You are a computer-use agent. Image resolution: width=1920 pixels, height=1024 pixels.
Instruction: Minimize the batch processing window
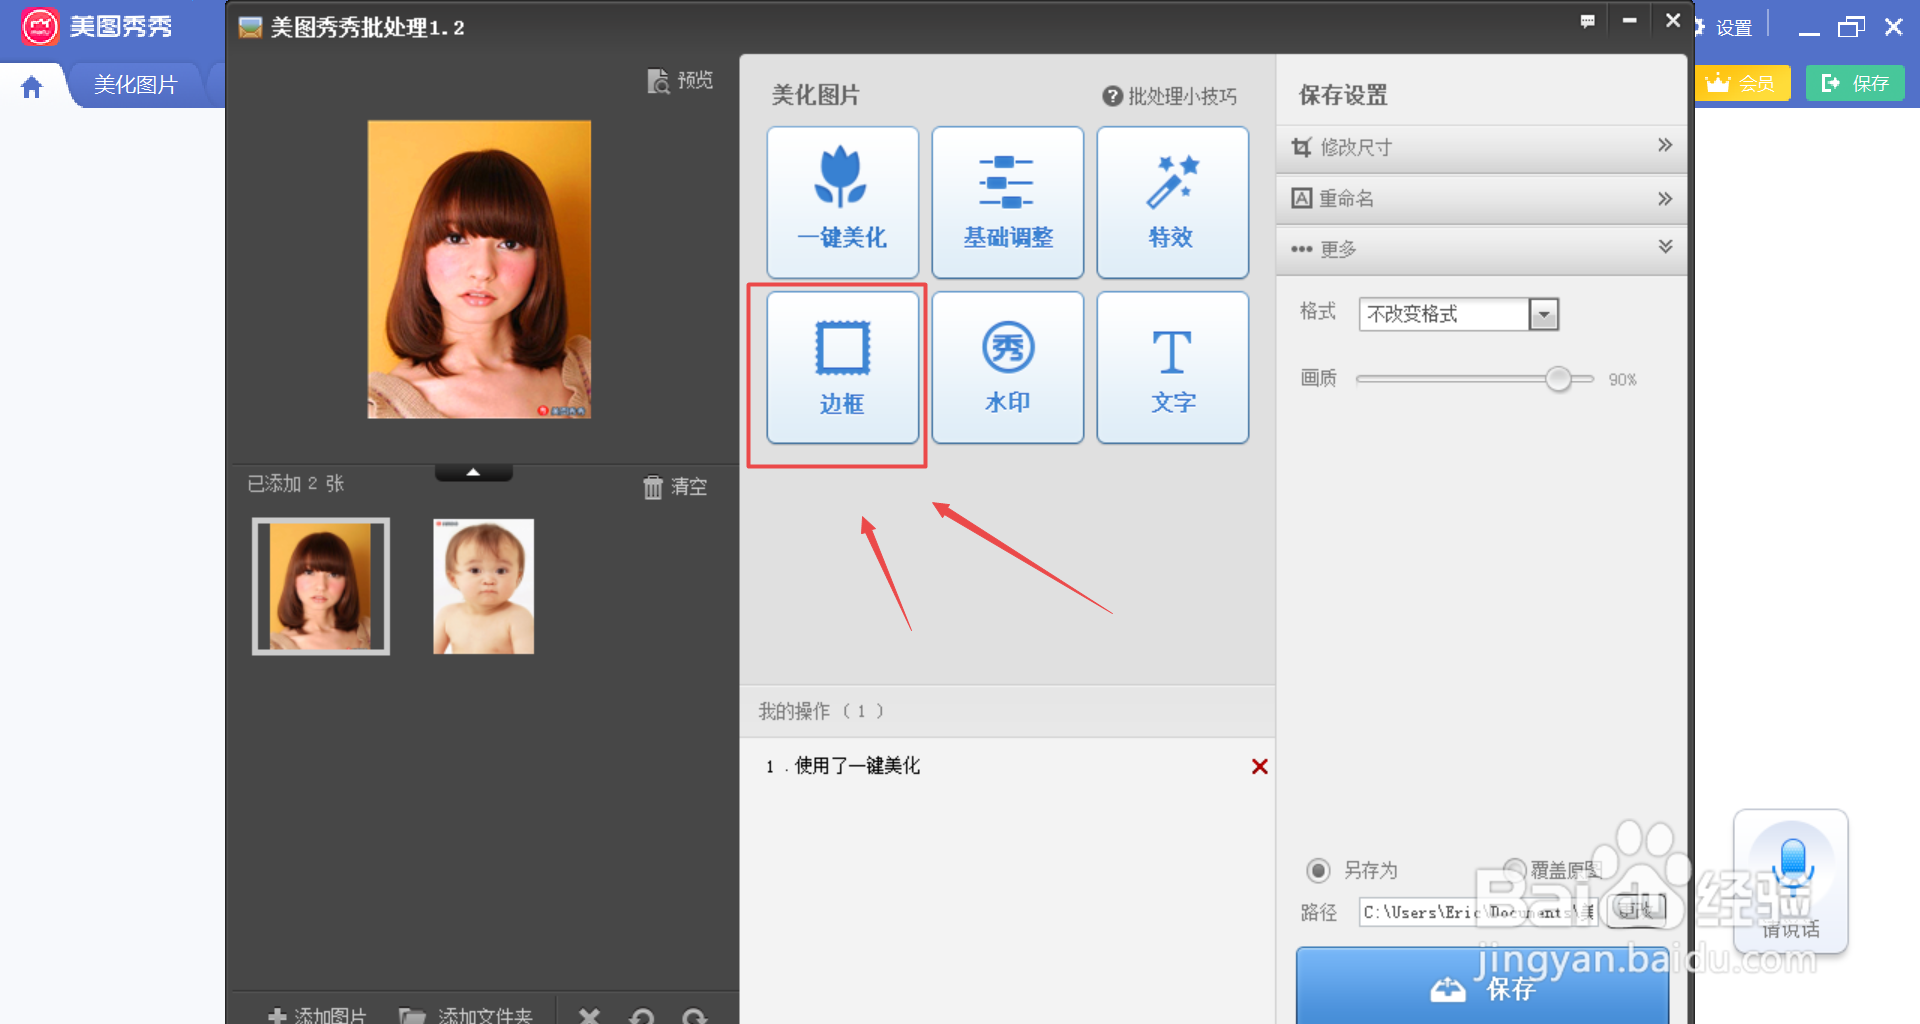click(1629, 20)
